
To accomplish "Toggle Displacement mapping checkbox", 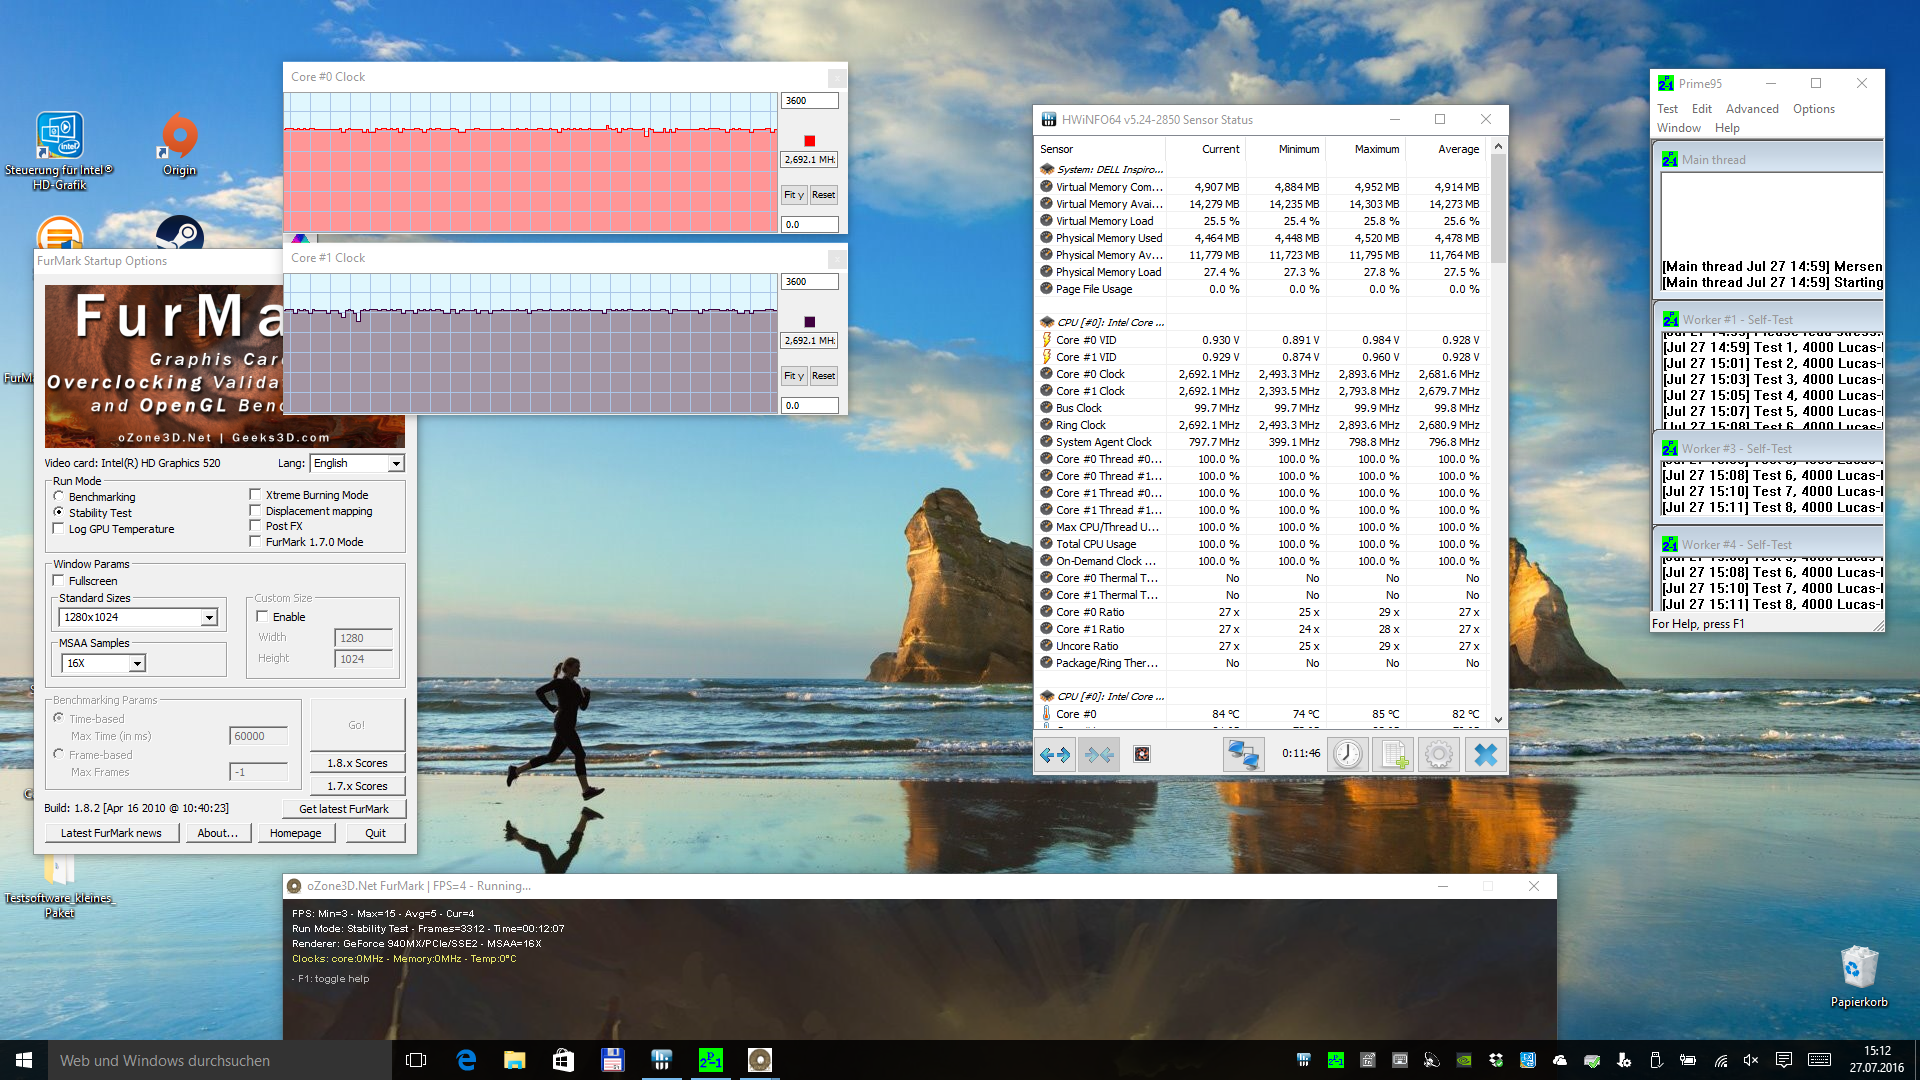I will pos(311,511).
